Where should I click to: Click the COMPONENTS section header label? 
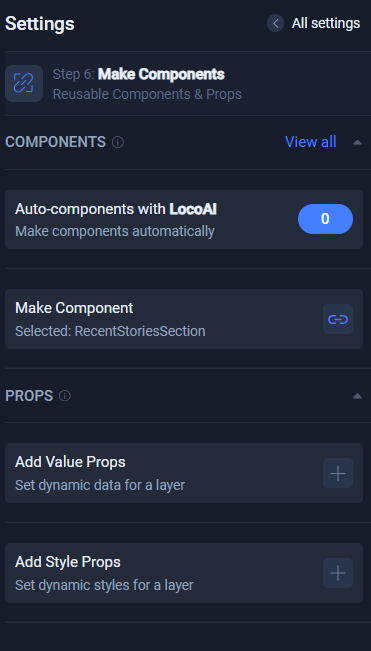pyautogui.click(x=56, y=142)
